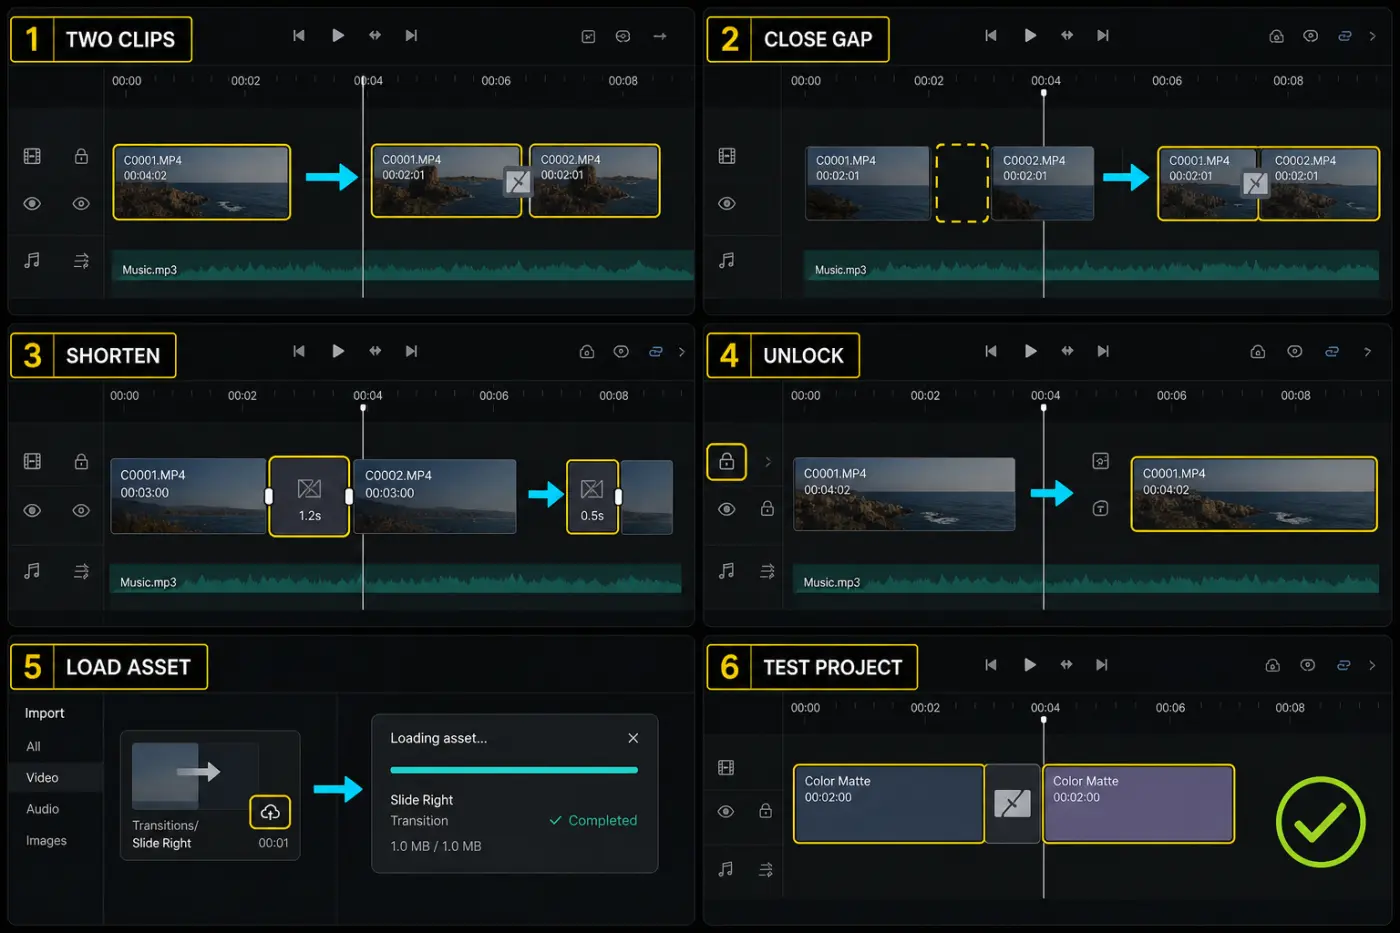Image resolution: width=1400 pixels, height=933 pixels.
Task: Open audio track settings icon in Two Clips panel
Action: tap(81, 260)
